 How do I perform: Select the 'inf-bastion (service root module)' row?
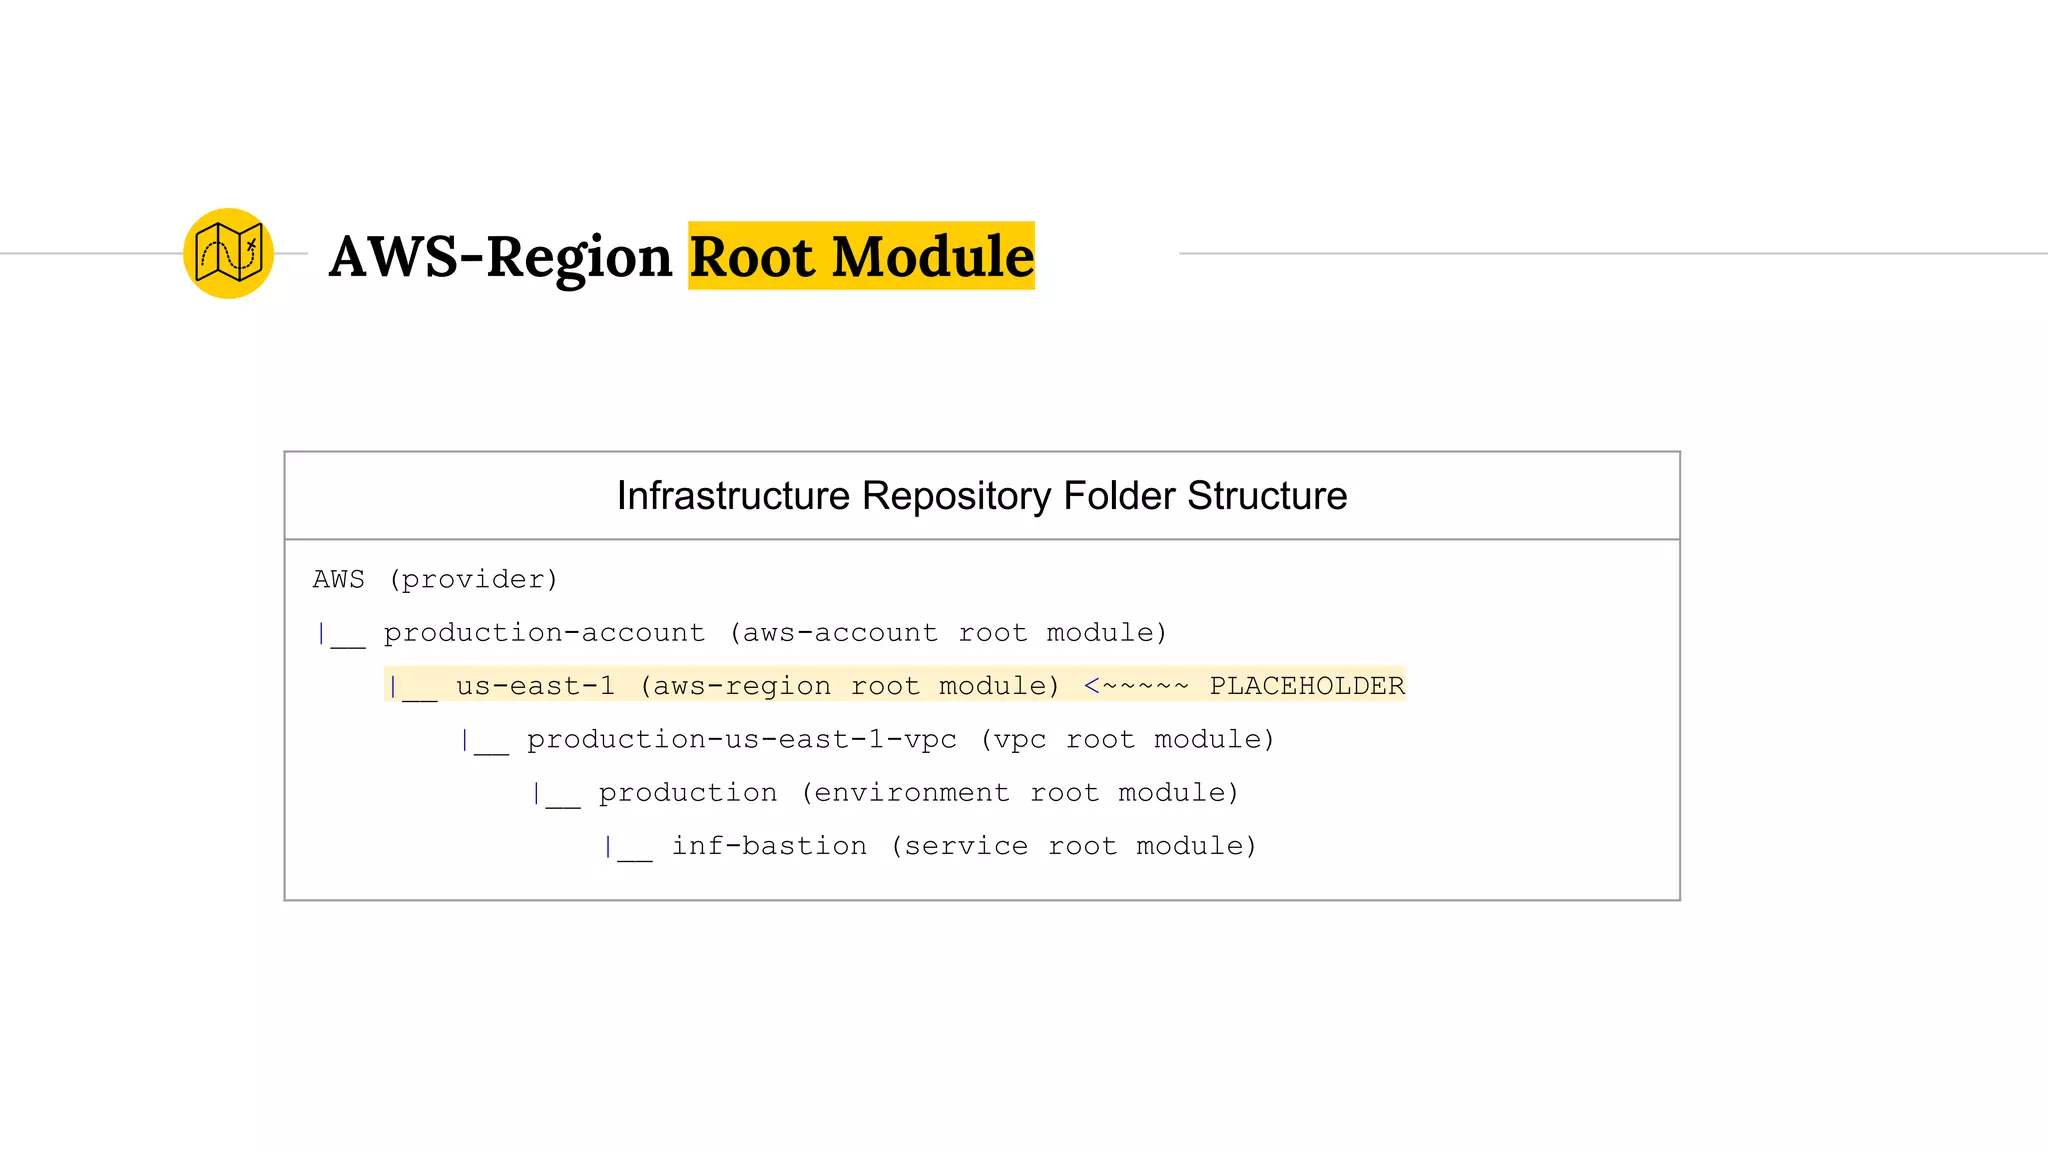click(x=929, y=846)
